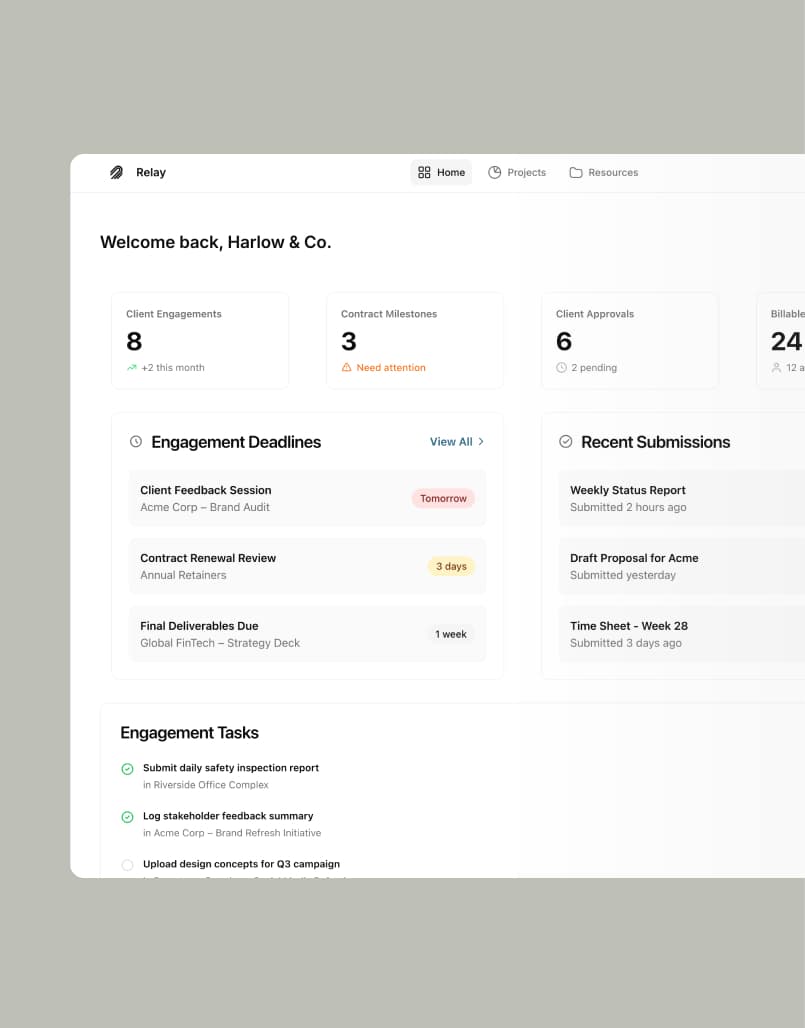Expand deadlines with the View All chevron
The height and width of the screenshot is (1028, 805).
[481, 441]
